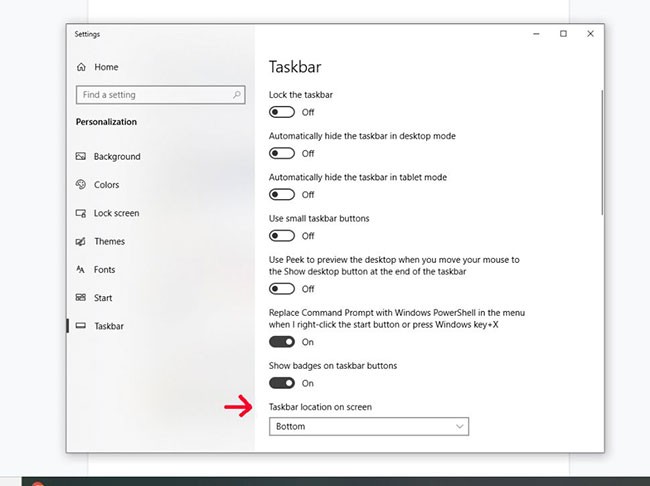The image size is (650, 486).
Task: Open Fonts section icon
Action: point(81,270)
